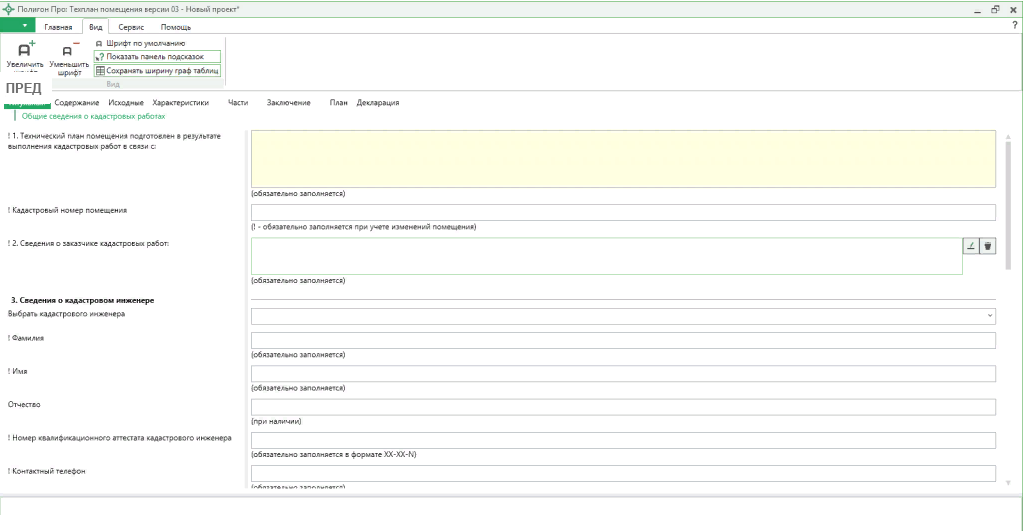
Task: Click the edit pencil icon for customer info
Action: pos(970,246)
